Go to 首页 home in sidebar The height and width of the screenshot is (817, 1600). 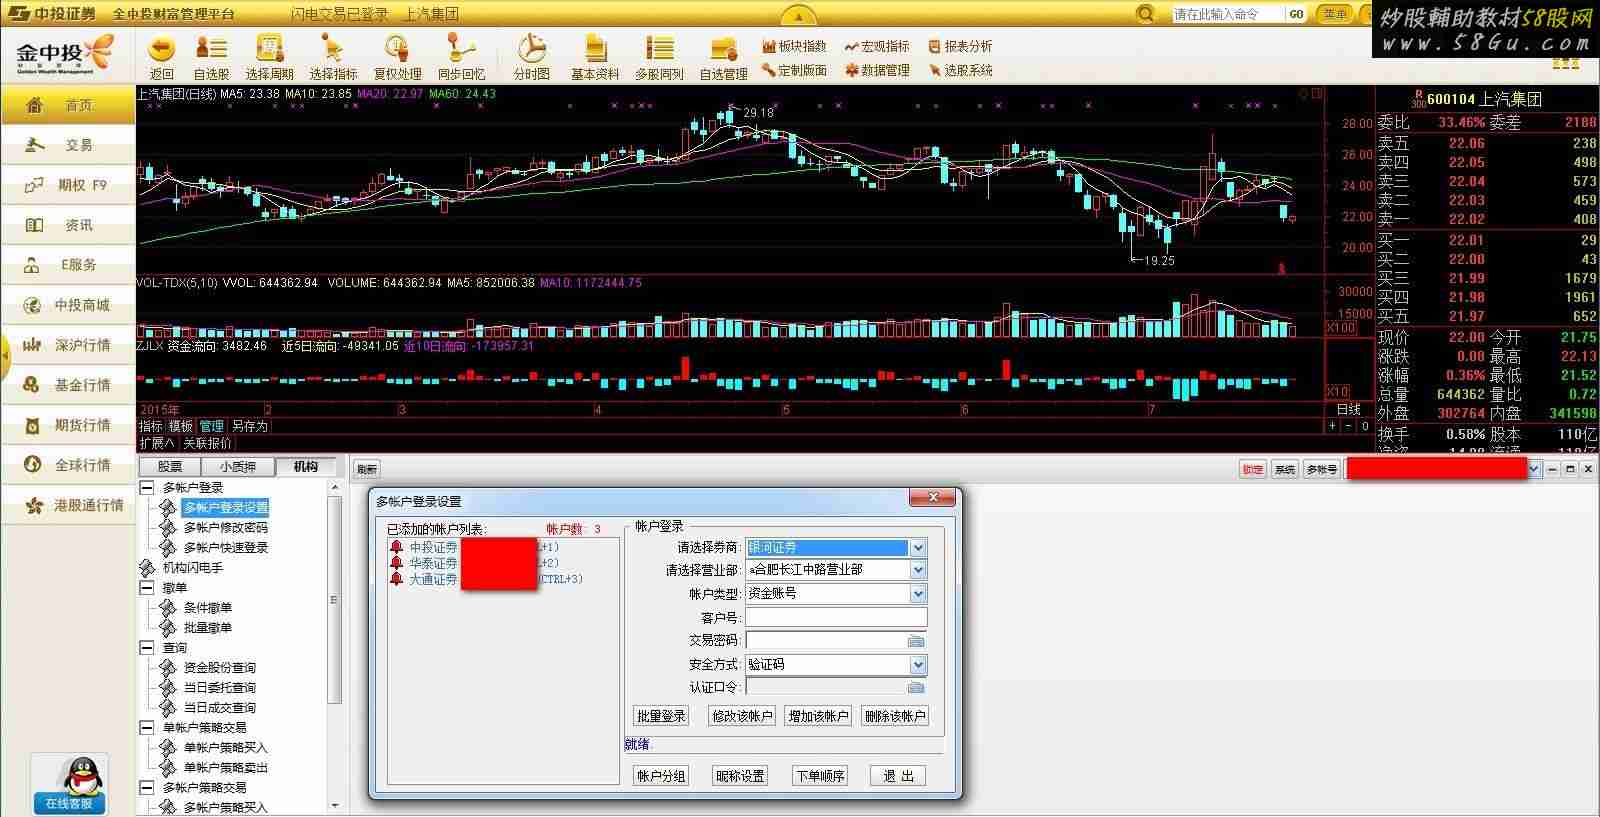click(68, 105)
